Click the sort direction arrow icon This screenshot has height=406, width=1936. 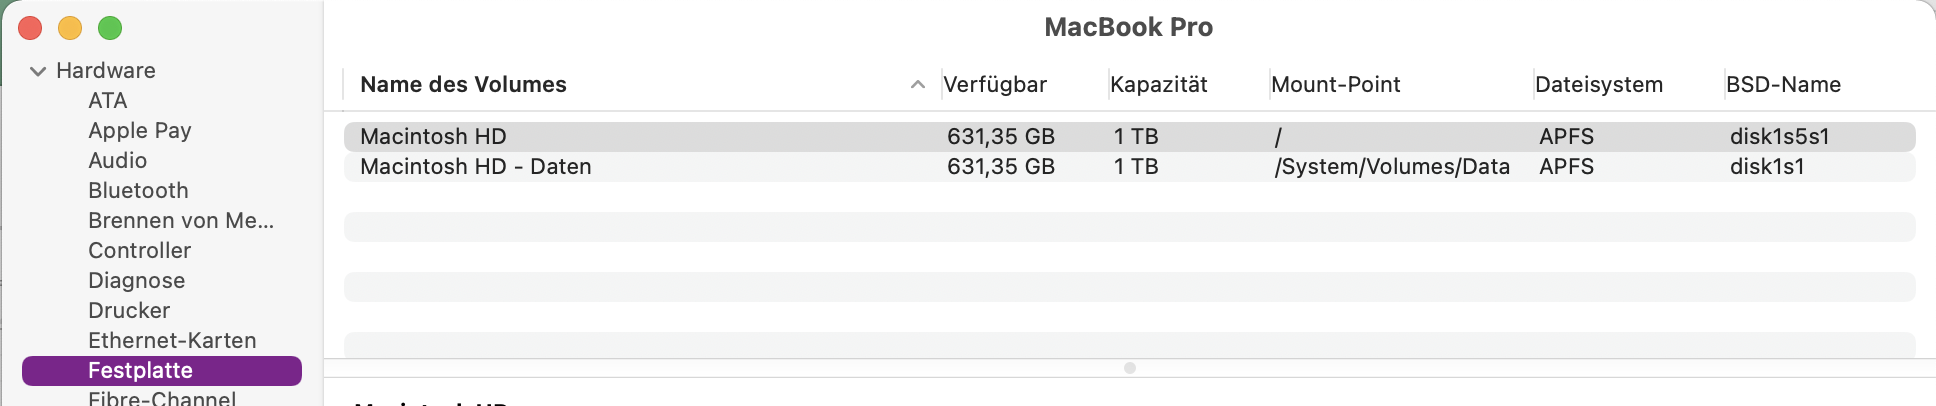point(917,85)
